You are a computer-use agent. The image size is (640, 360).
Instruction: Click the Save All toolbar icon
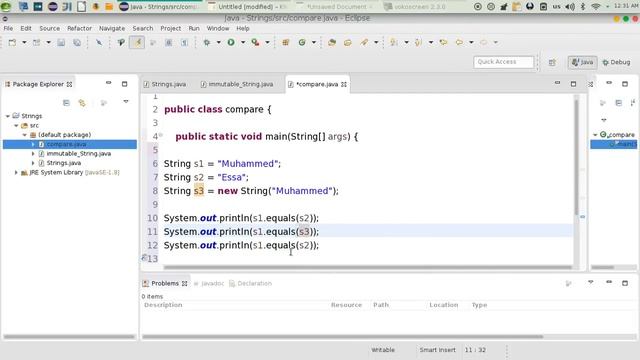[x=77, y=42]
